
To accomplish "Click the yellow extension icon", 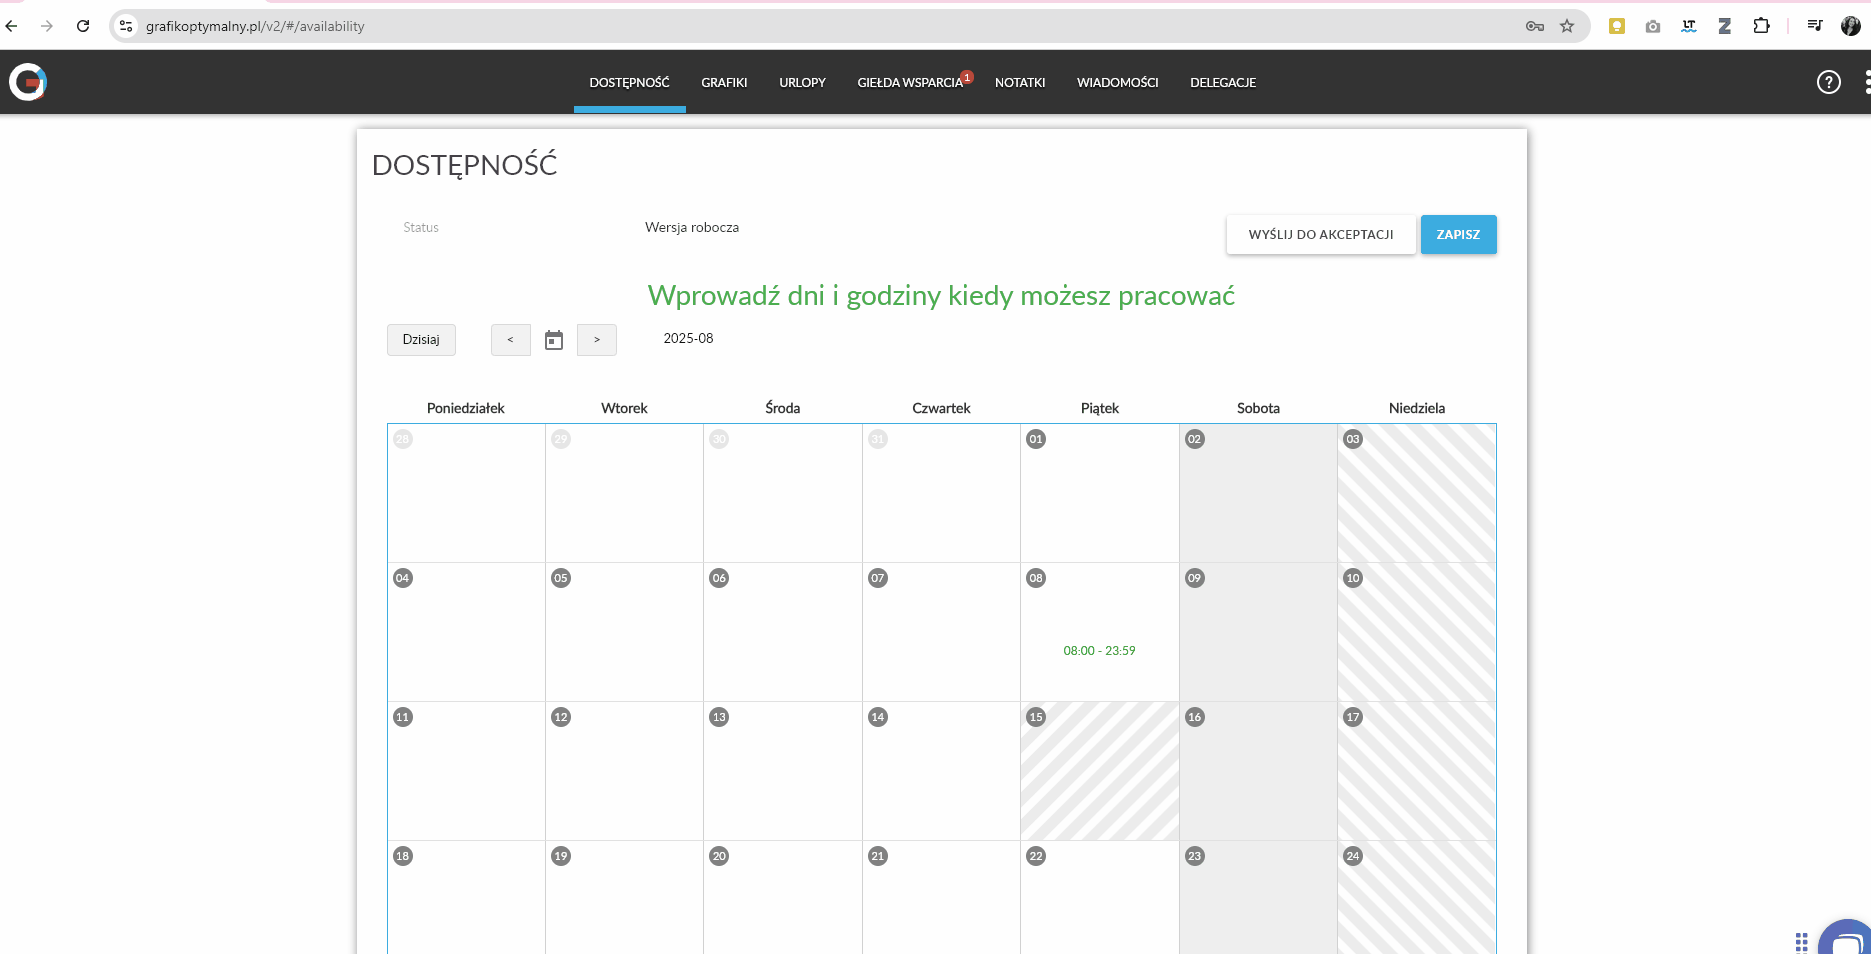I will [1617, 26].
